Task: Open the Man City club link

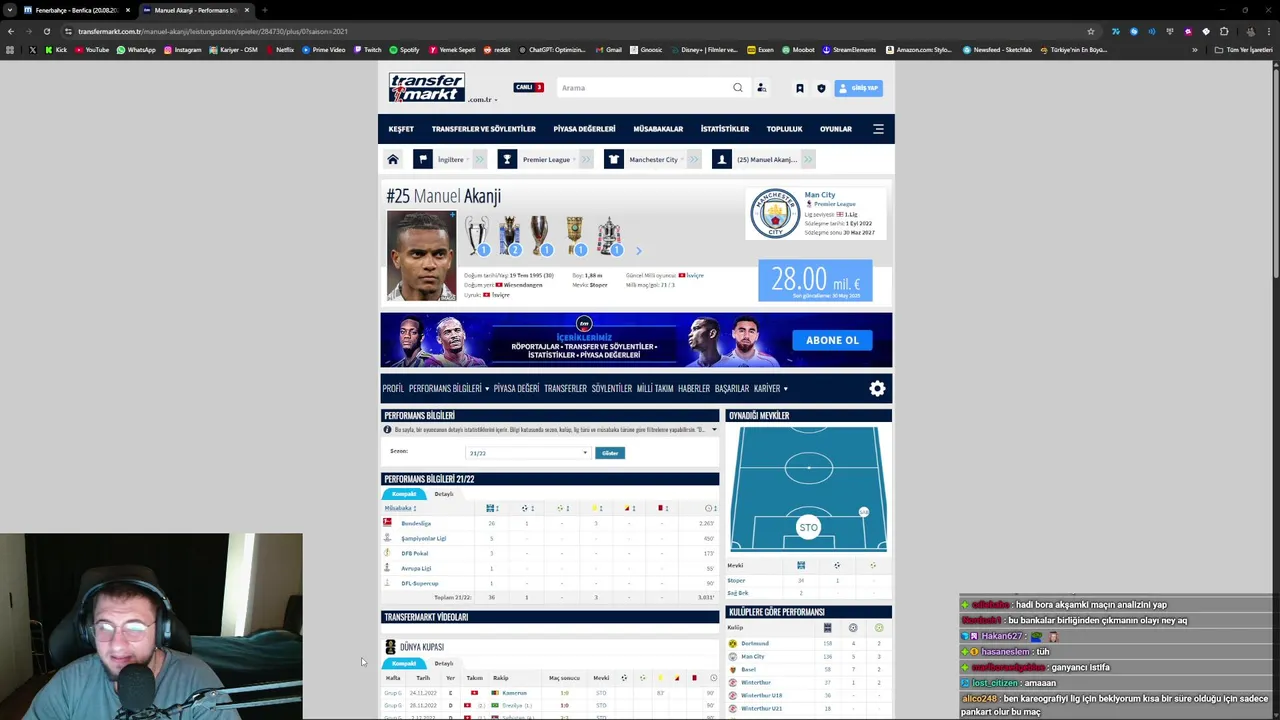Action: (x=820, y=195)
